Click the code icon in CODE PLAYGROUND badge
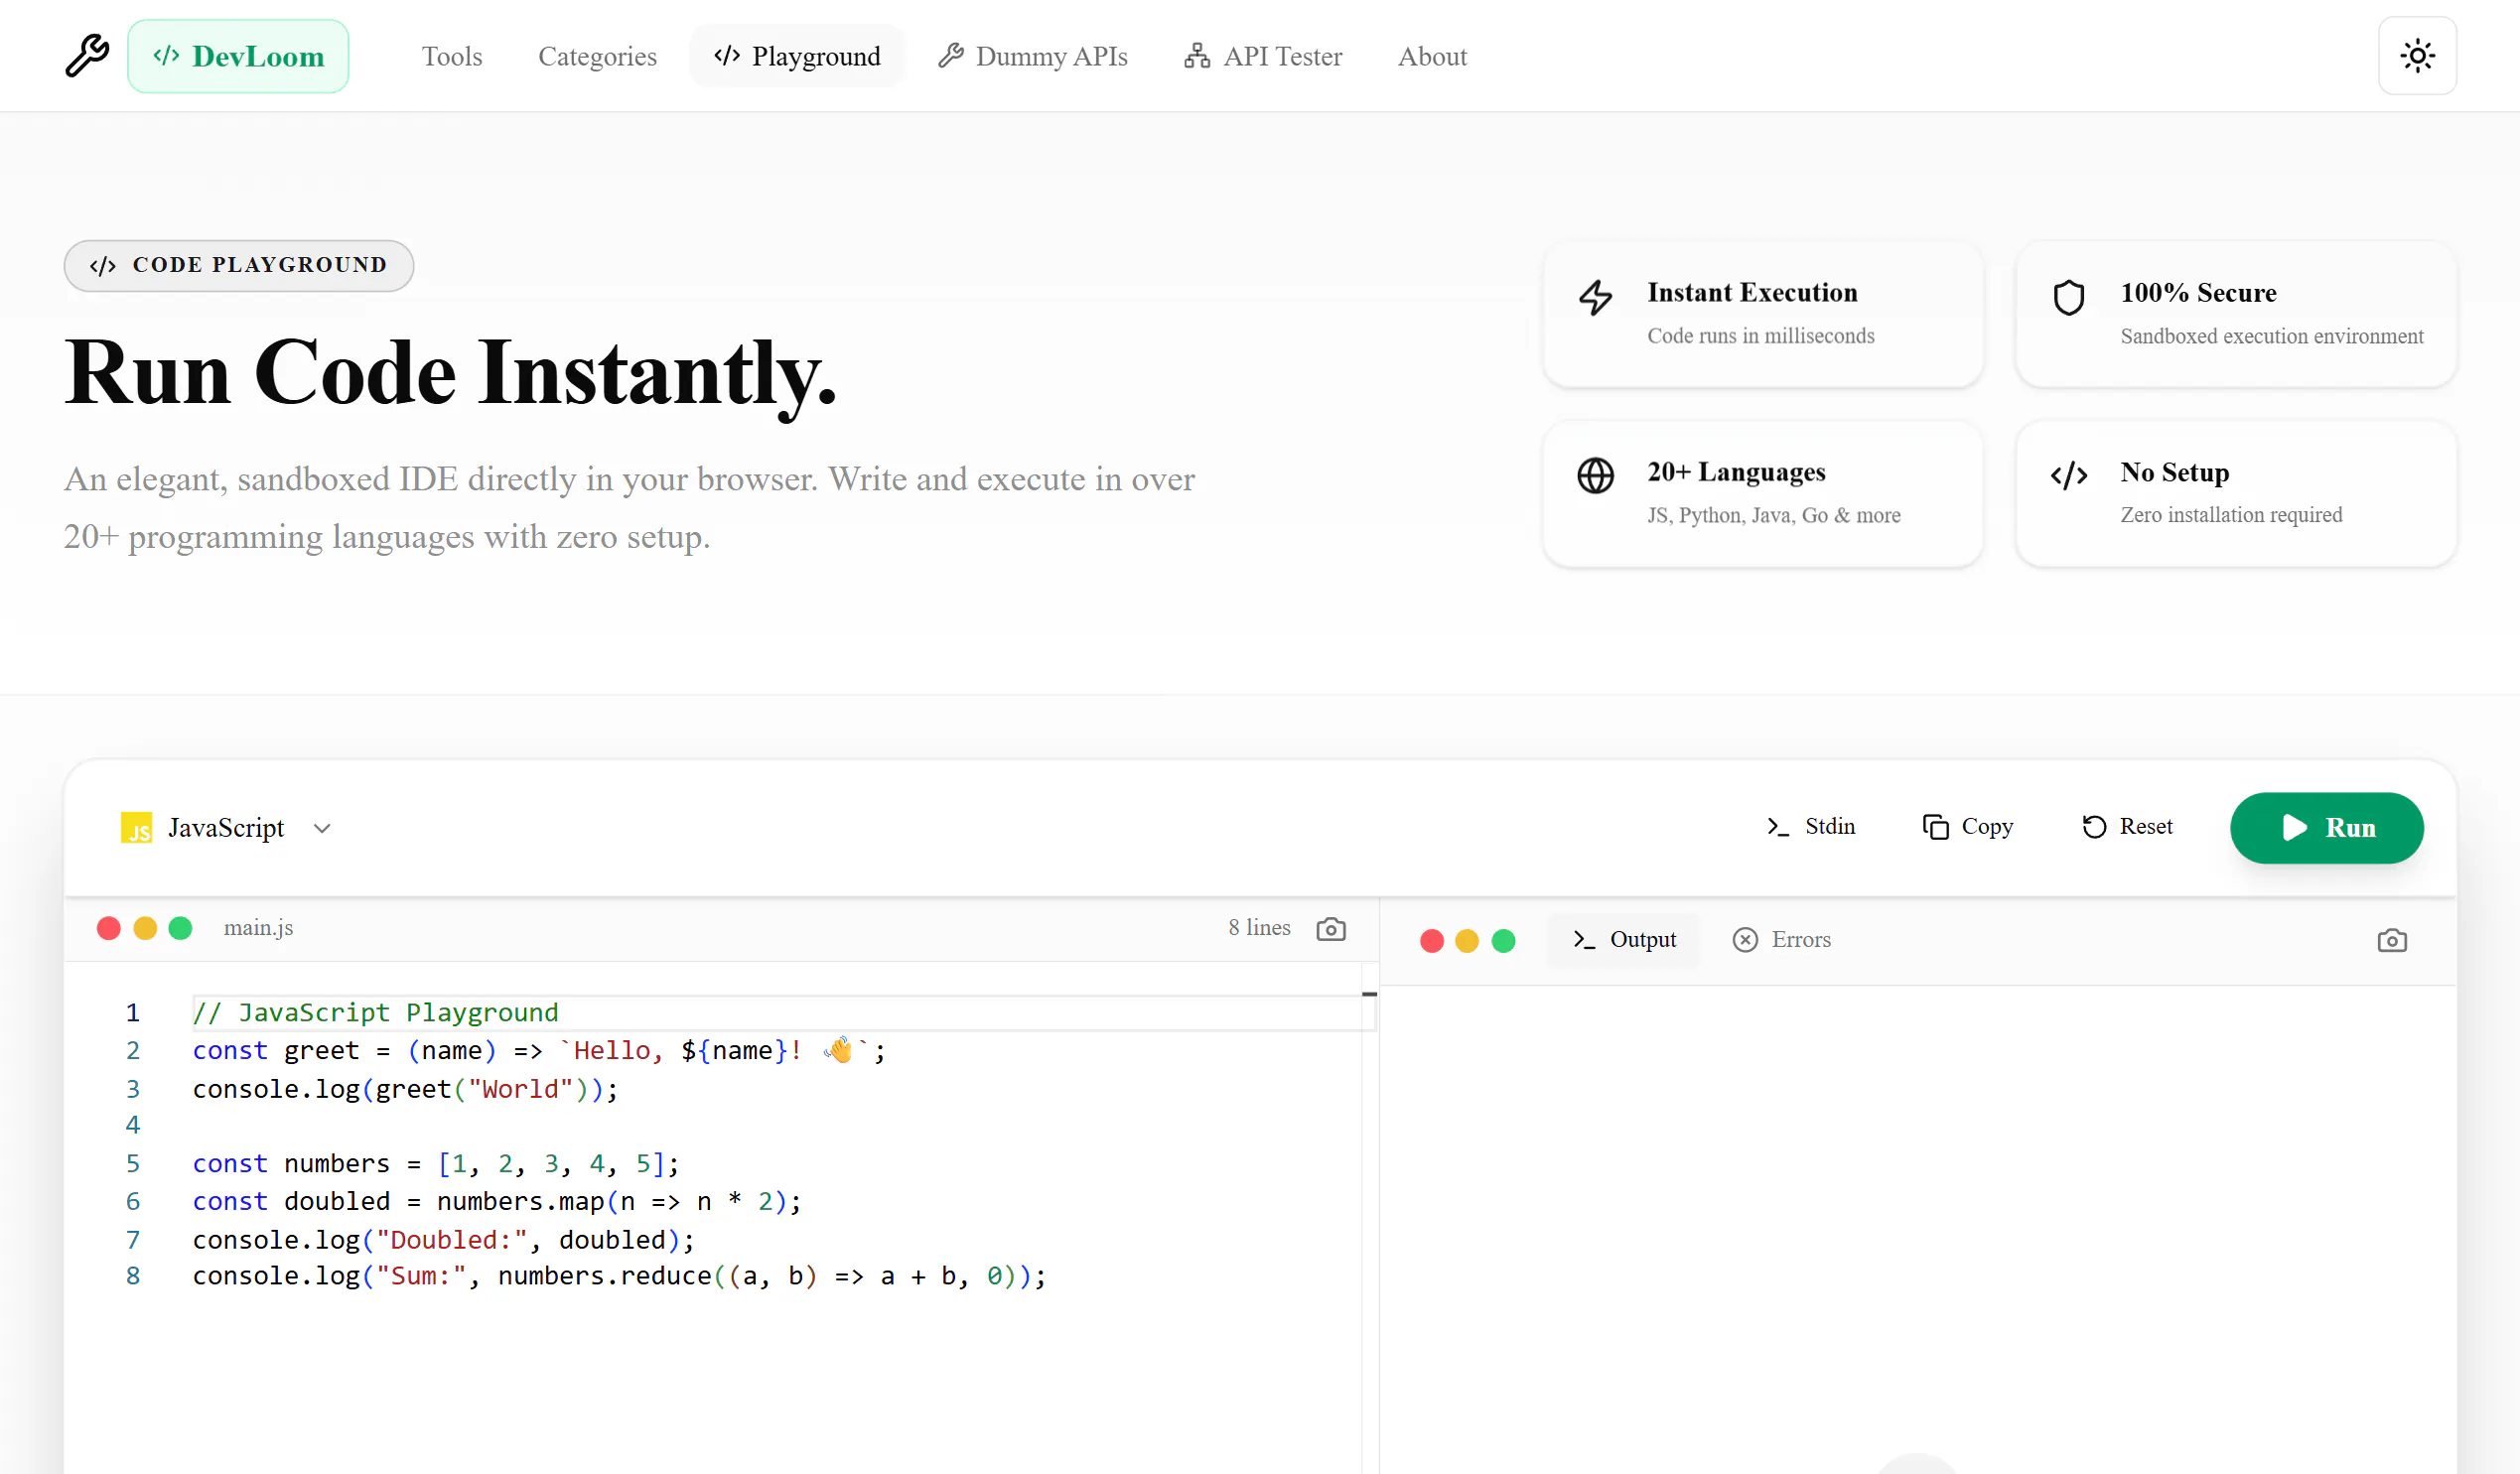The image size is (2520, 1474). pyautogui.click(x=103, y=266)
